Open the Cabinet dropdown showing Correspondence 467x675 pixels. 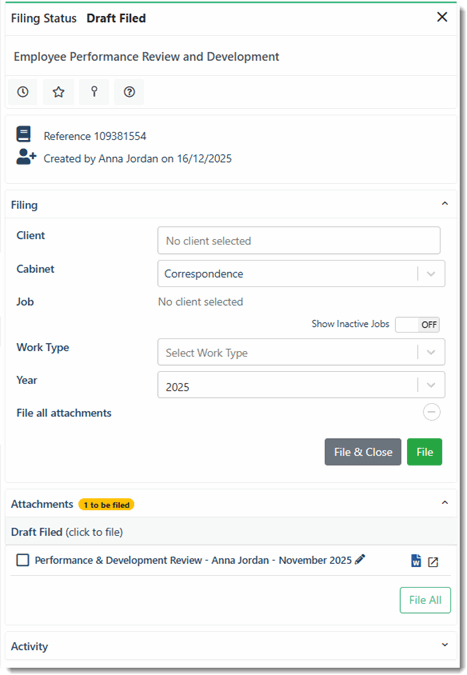[x=301, y=273]
